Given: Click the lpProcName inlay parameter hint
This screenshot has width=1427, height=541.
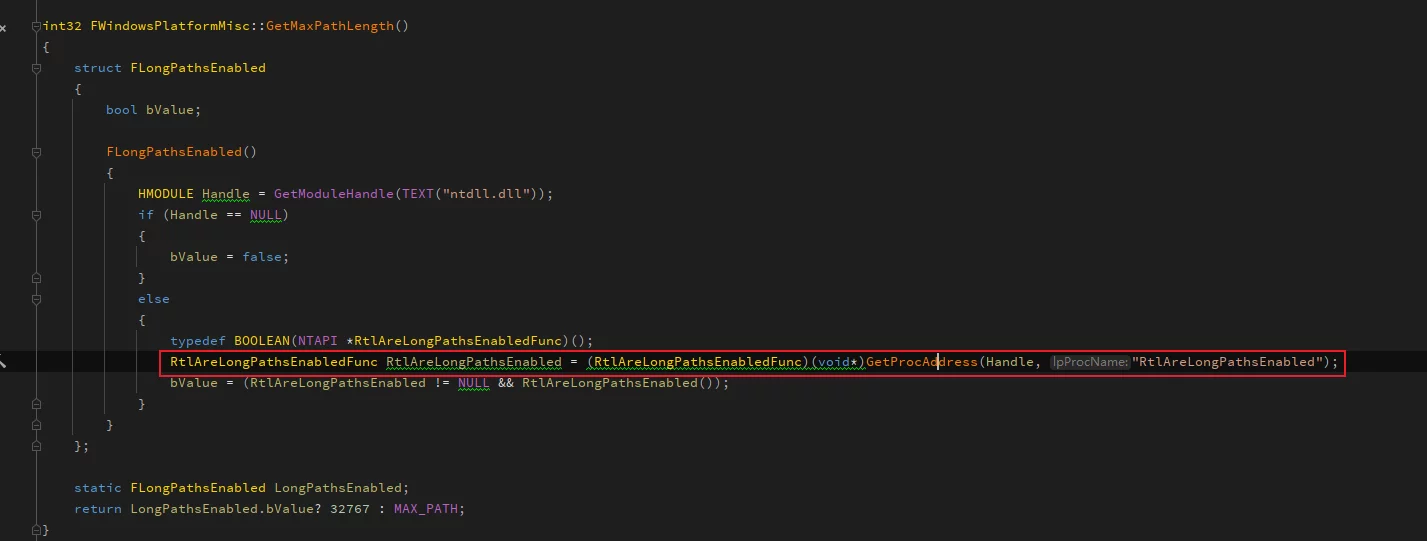Looking at the screenshot, I should pyautogui.click(x=1089, y=362).
